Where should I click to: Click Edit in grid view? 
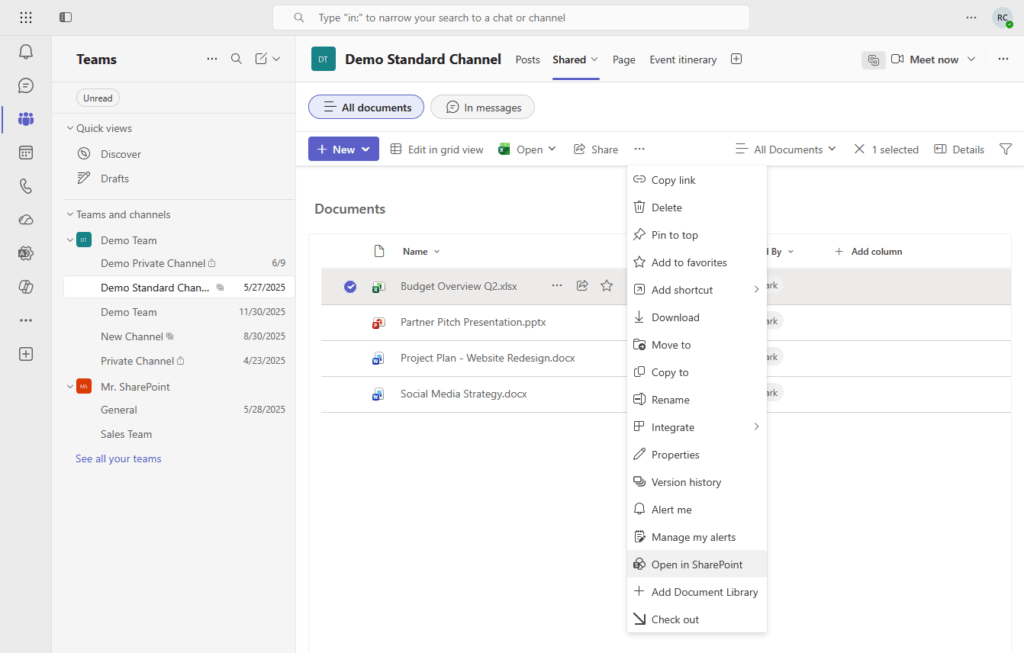click(437, 149)
